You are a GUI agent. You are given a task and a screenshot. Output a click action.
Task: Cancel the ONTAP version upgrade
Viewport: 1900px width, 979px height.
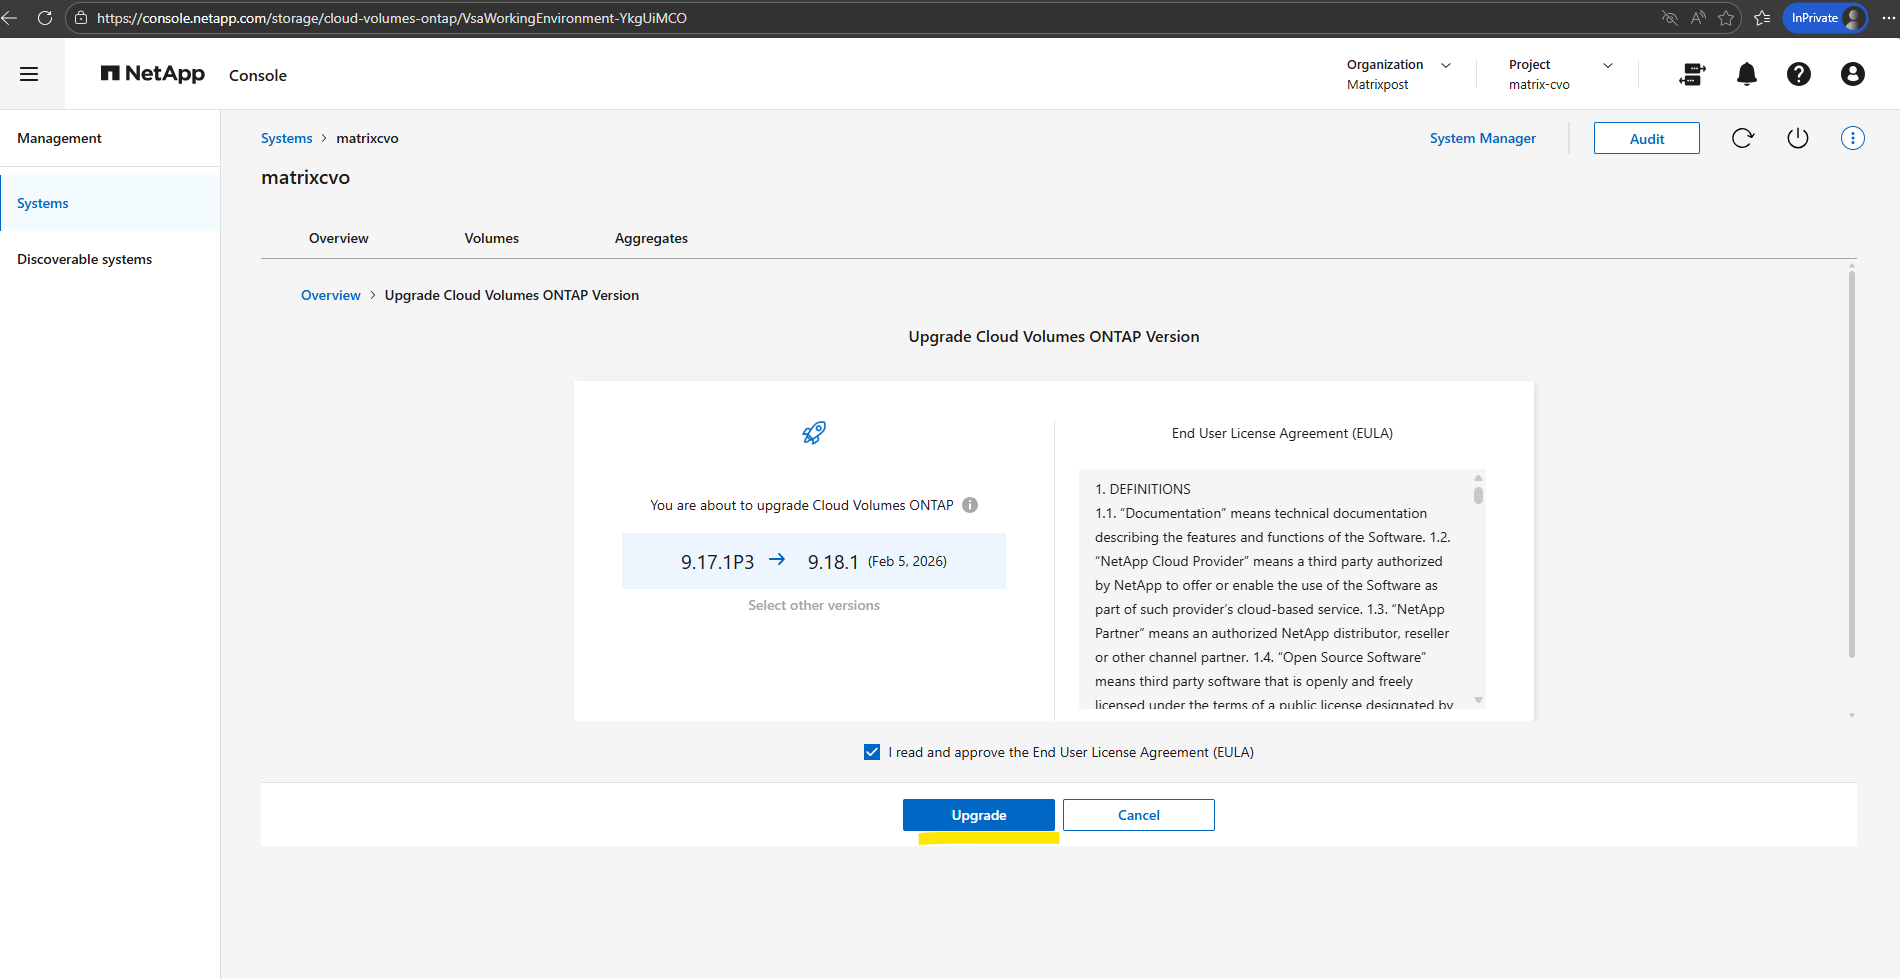[x=1138, y=815]
